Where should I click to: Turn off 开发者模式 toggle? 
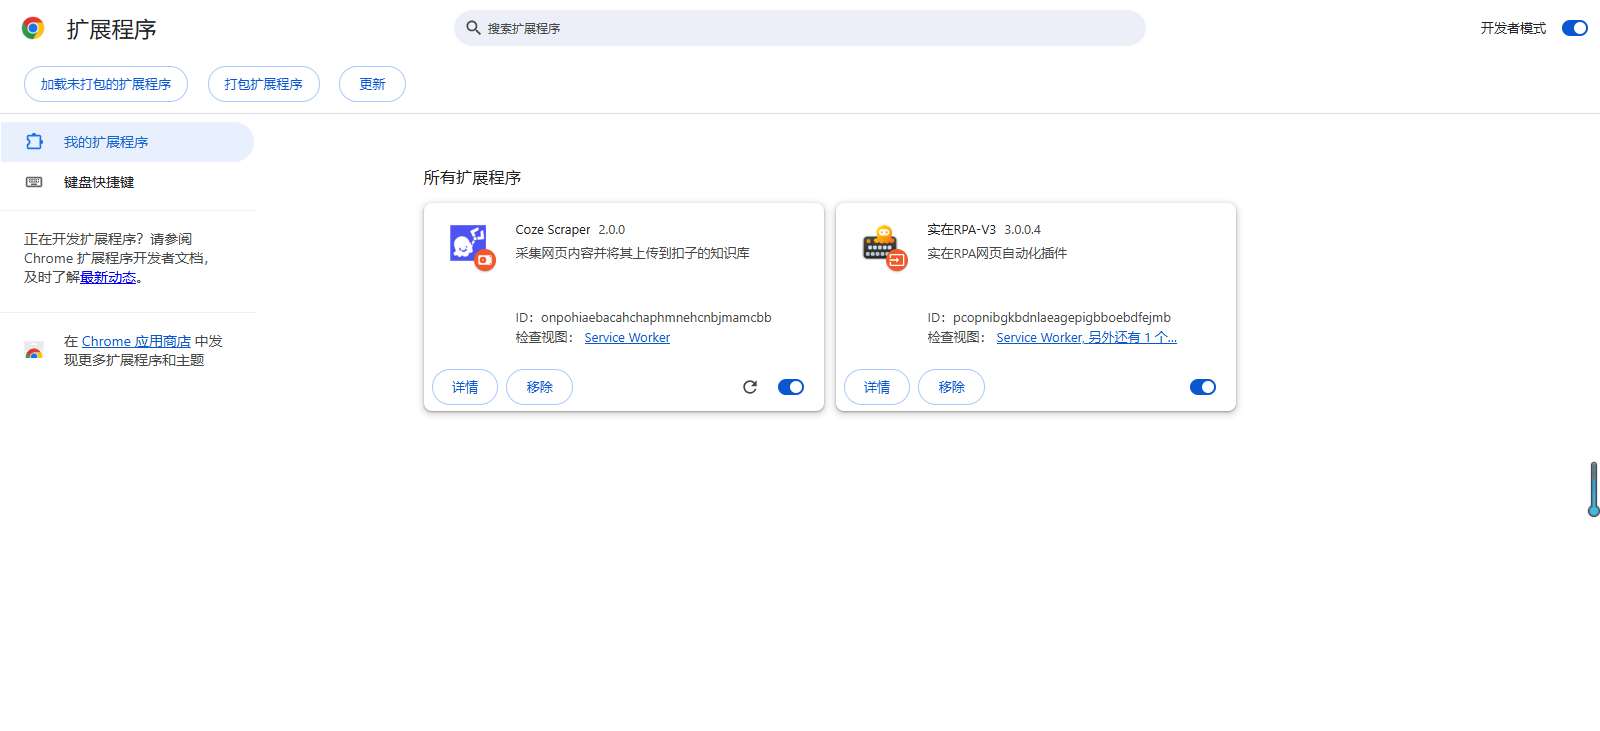click(1575, 28)
